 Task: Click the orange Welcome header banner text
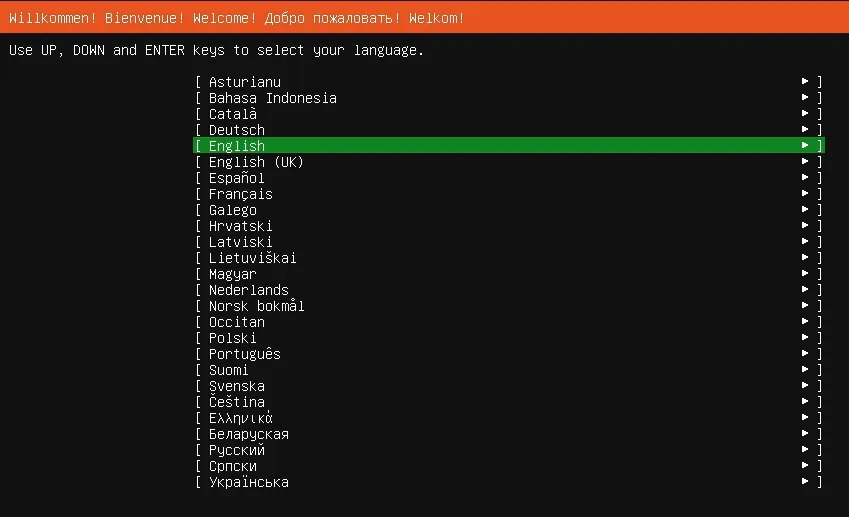[237, 18]
